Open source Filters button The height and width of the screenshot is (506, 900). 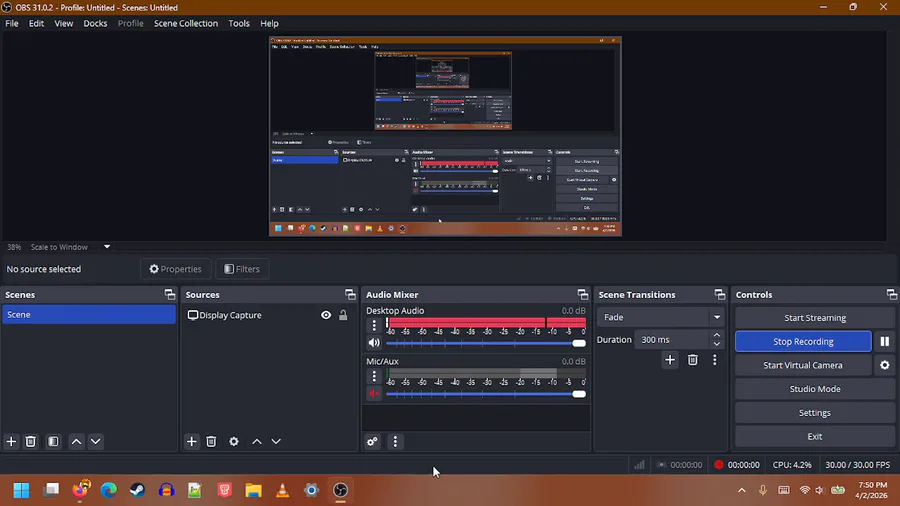click(242, 268)
